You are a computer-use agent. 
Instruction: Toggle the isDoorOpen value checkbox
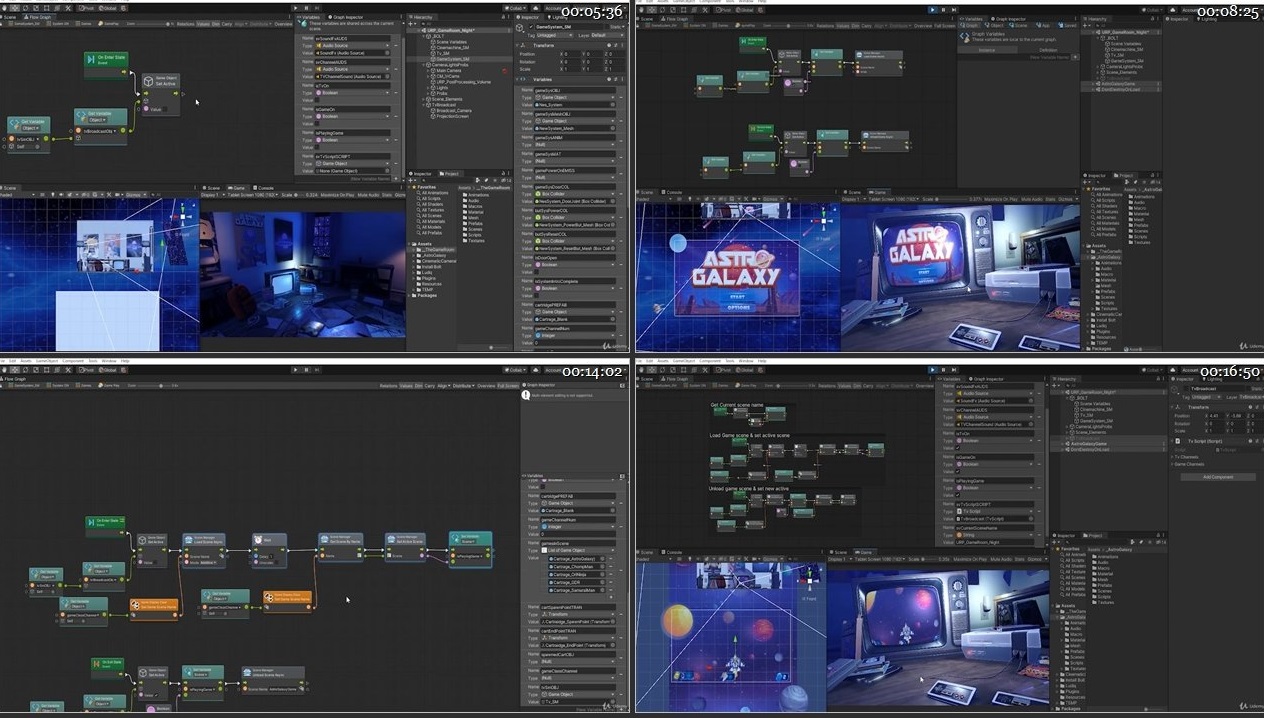537,273
